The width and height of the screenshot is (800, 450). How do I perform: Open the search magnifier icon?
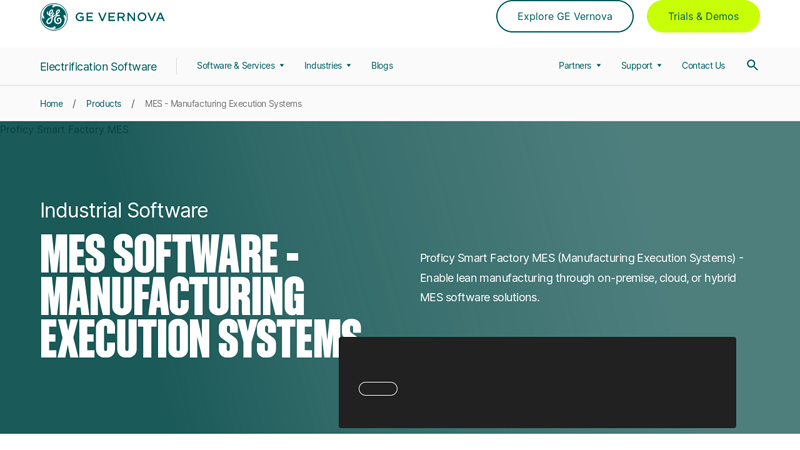[752, 65]
